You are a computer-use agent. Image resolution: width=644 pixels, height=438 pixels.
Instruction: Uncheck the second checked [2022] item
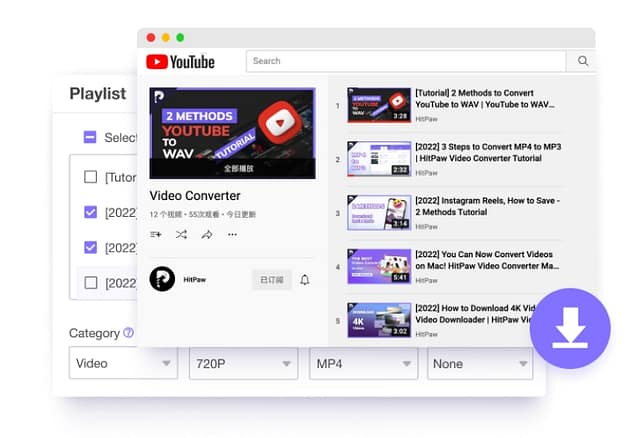90,247
